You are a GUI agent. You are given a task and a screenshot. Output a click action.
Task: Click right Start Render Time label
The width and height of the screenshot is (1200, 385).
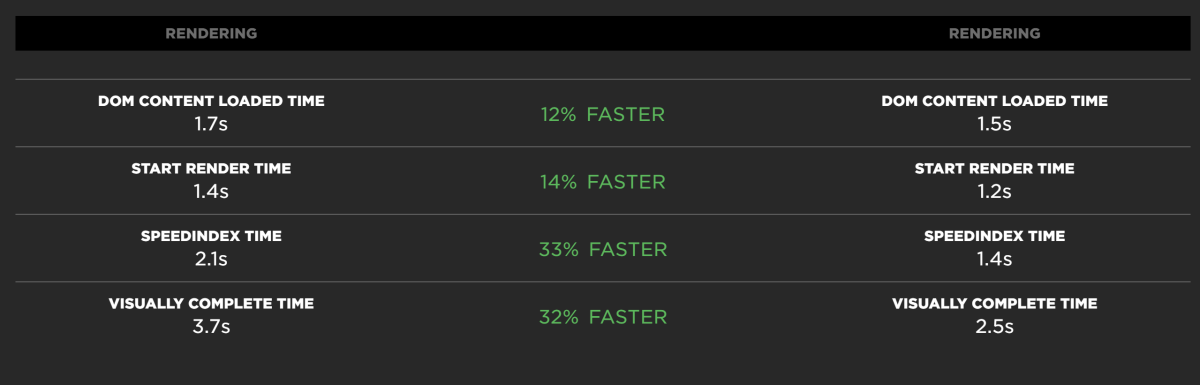[995, 169]
